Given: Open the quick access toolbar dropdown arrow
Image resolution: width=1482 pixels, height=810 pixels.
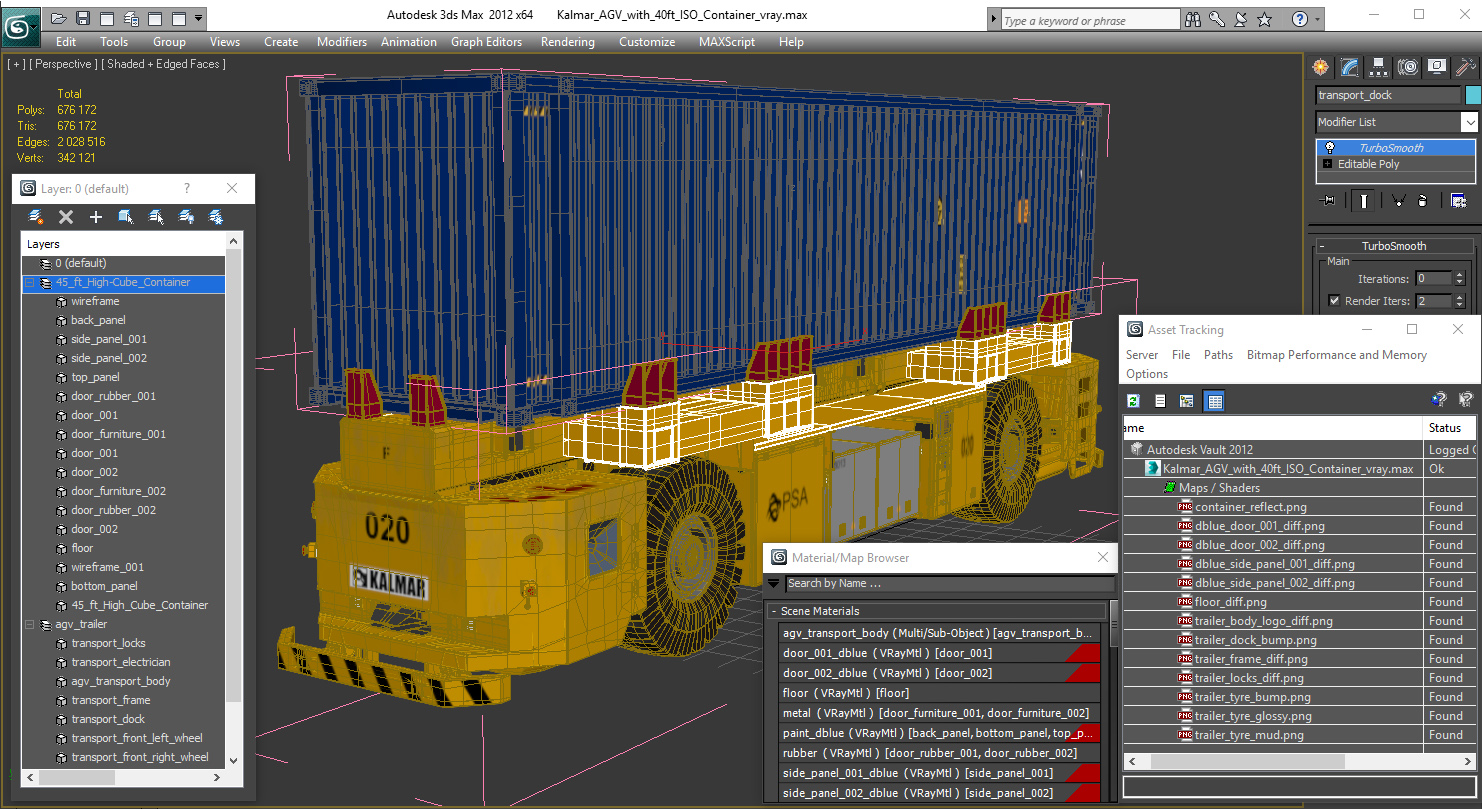Looking at the screenshot, I should point(199,18).
